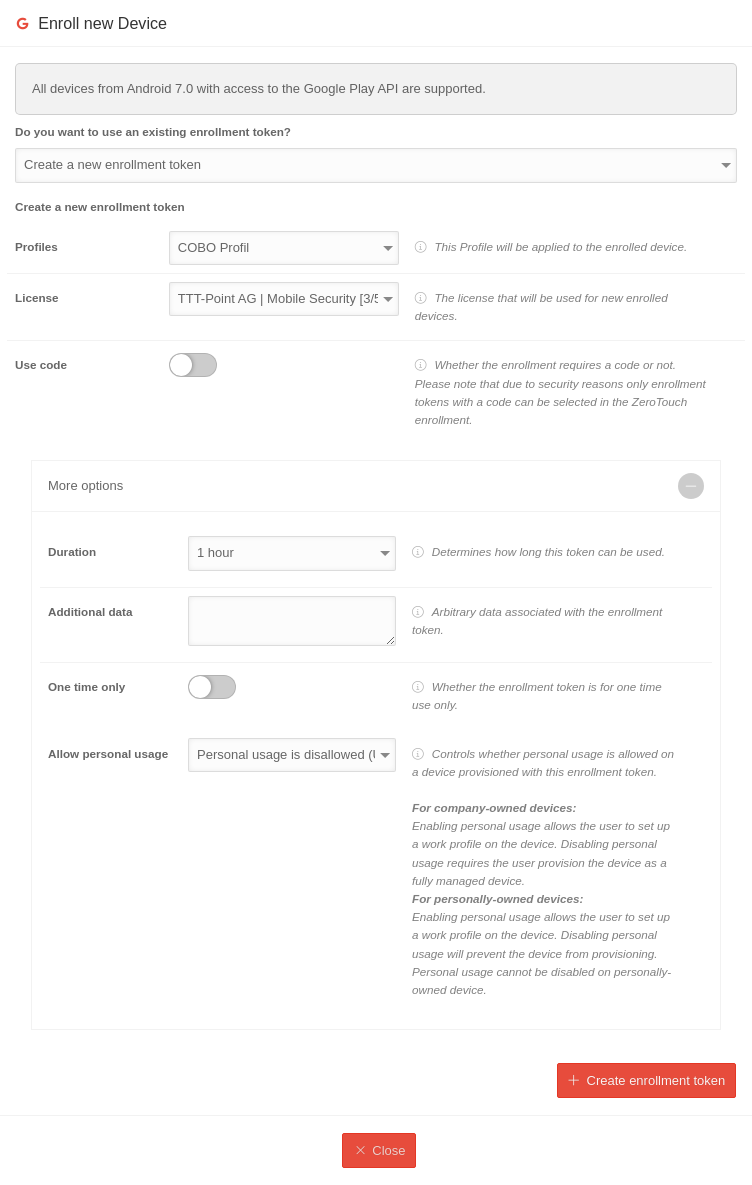Click the info icon beside the Additional data description
This screenshot has height=1185, width=752.
point(418,612)
